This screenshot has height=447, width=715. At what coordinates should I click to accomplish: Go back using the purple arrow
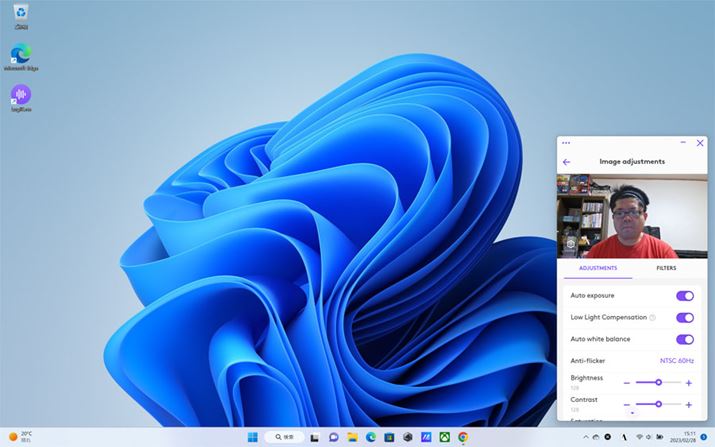(567, 162)
